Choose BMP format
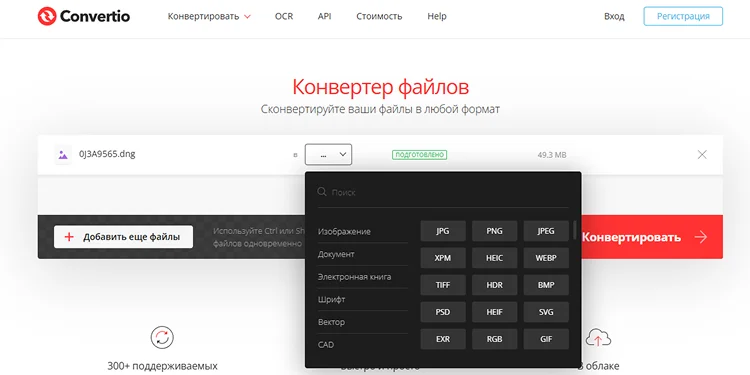The height and width of the screenshot is (375, 750). pos(546,285)
